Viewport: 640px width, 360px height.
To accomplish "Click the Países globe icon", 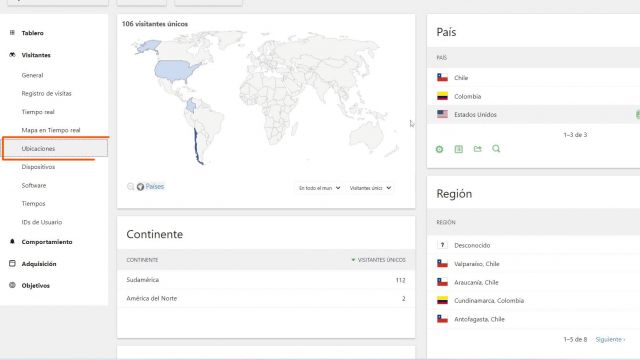I will tap(140, 187).
